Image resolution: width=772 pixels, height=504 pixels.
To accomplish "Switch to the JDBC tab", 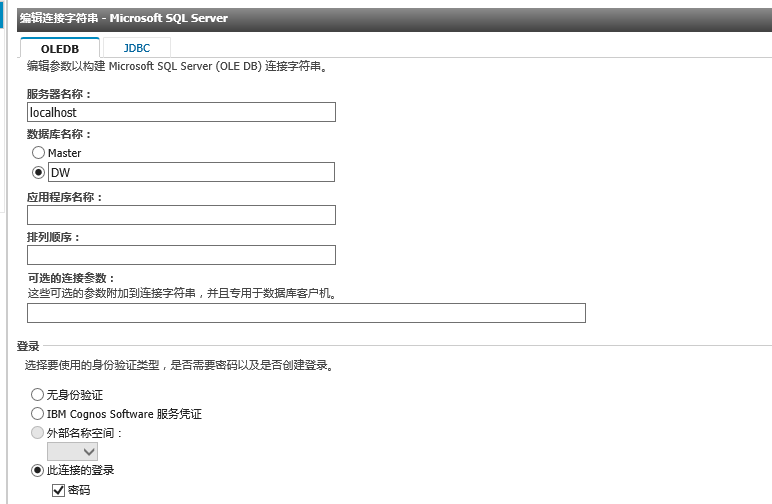I will pyautogui.click(x=136, y=48).
